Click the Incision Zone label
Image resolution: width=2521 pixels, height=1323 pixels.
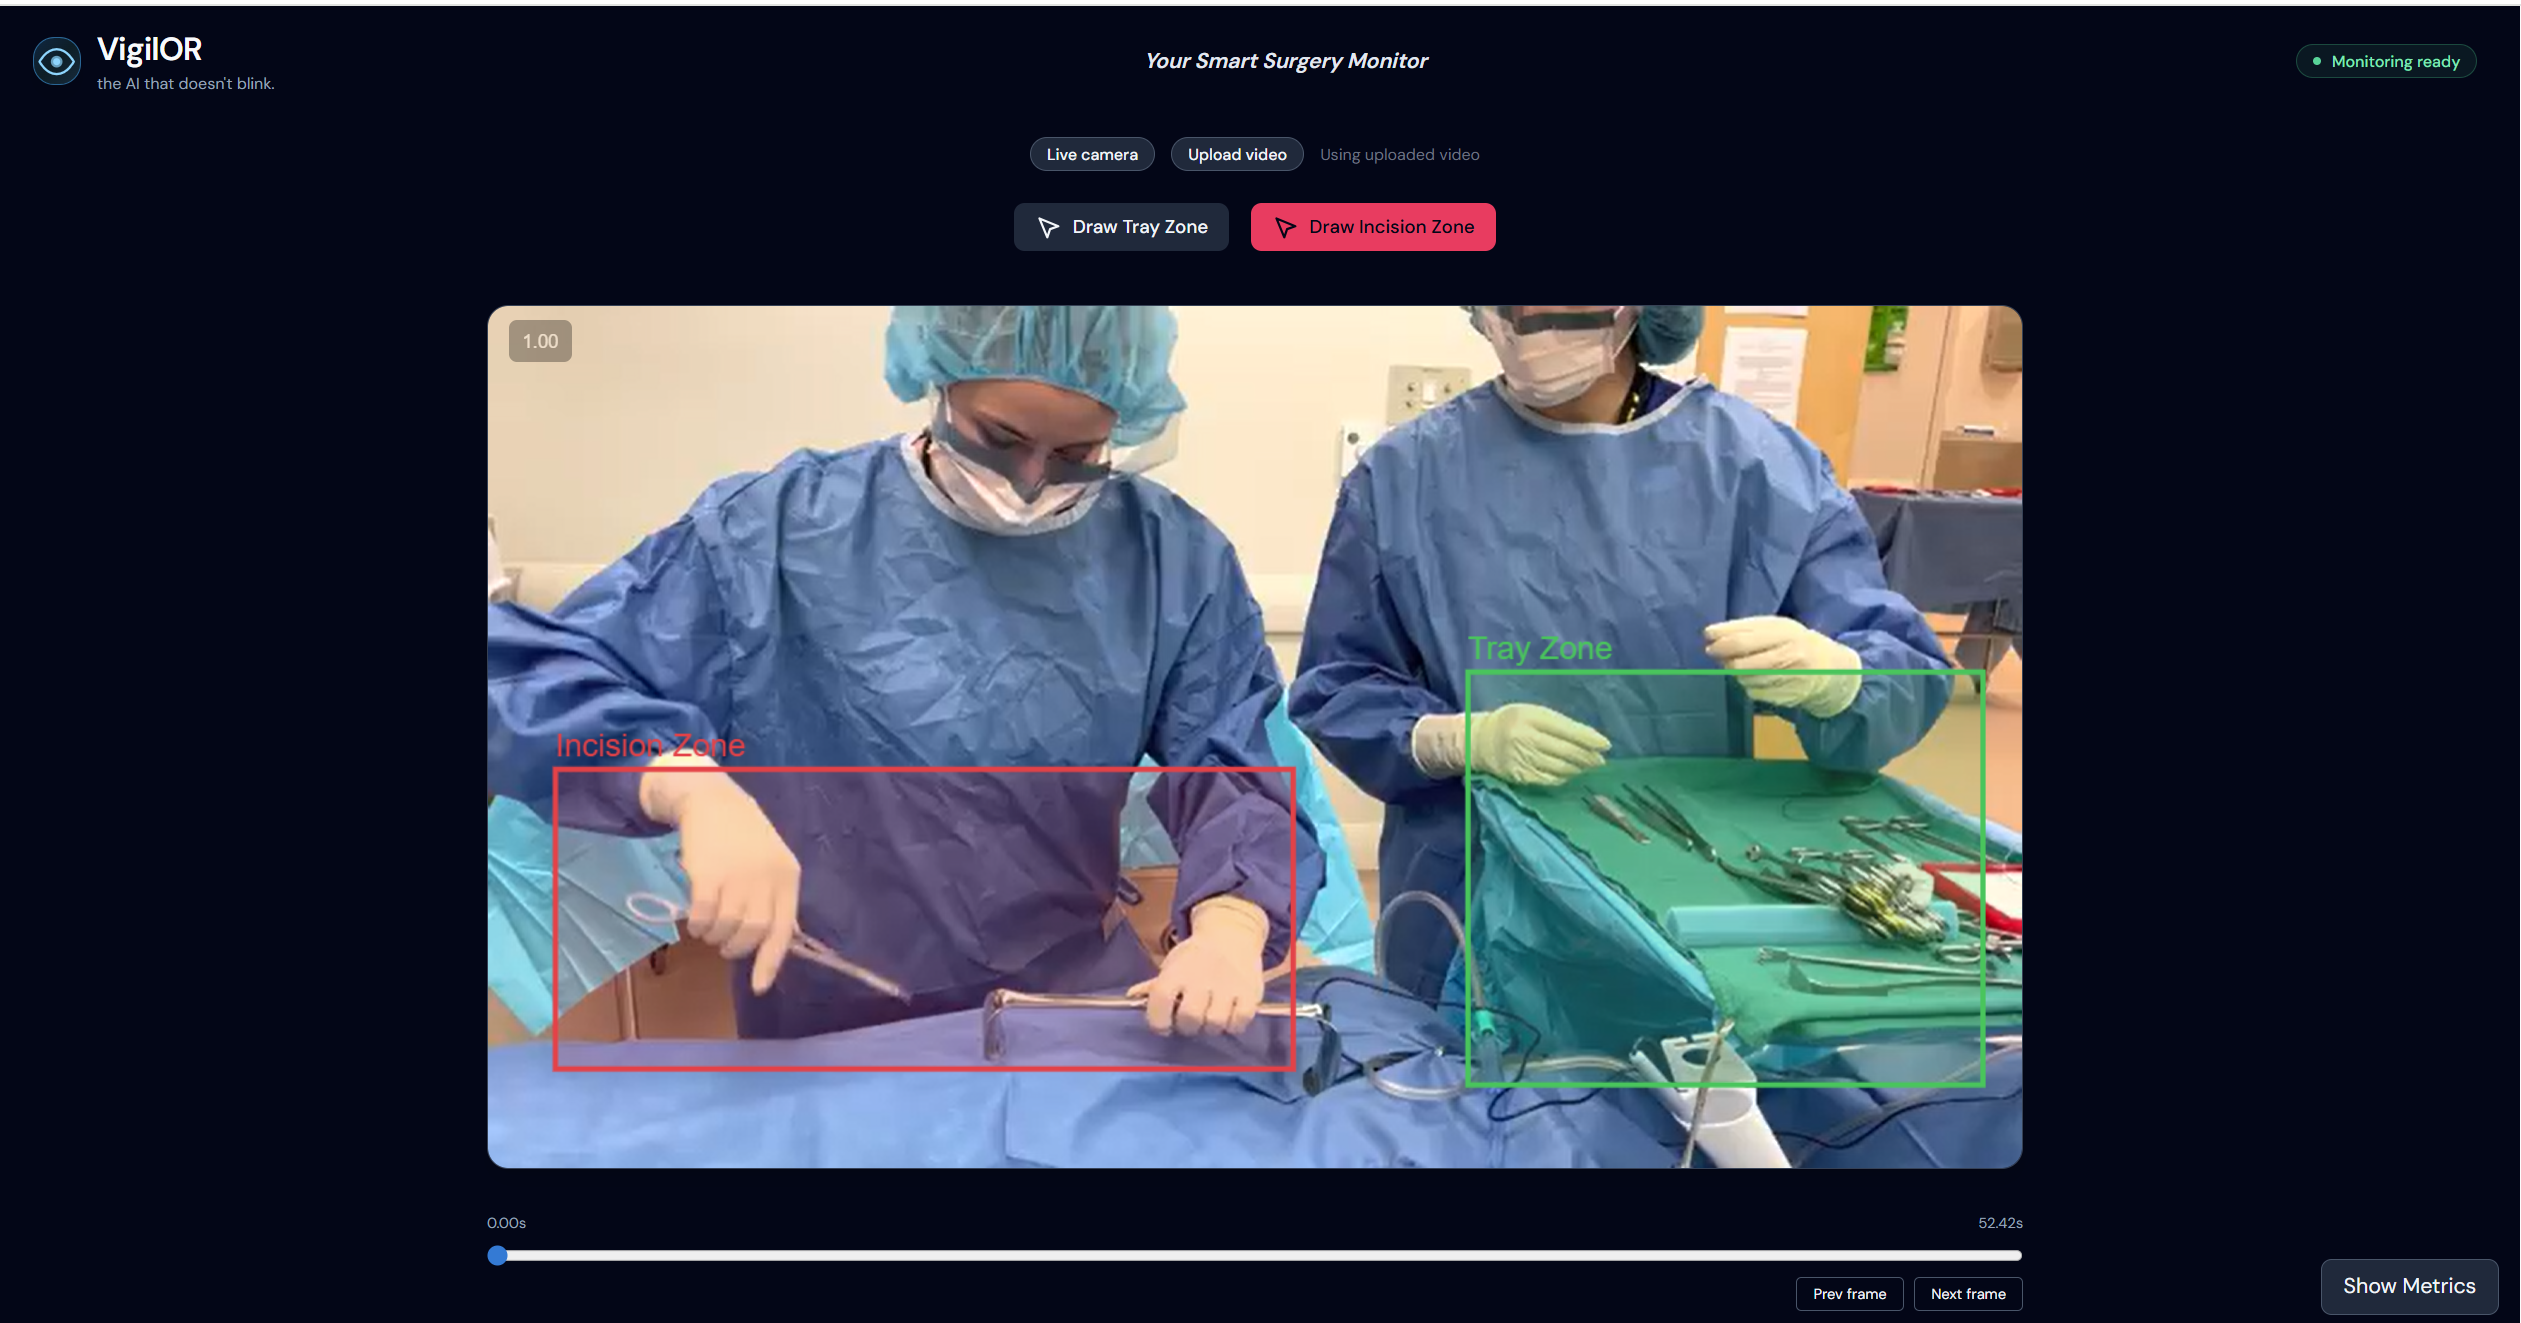tap(650, 746)
